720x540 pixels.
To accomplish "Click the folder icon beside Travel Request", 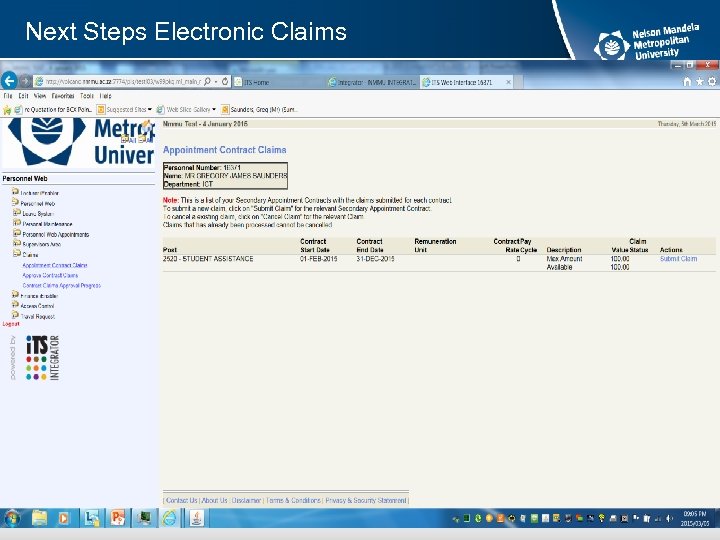I will coord(15,315).
